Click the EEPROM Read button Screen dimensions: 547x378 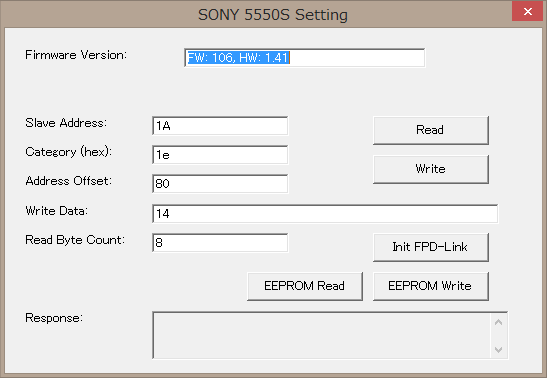click(x=305, y=286)
